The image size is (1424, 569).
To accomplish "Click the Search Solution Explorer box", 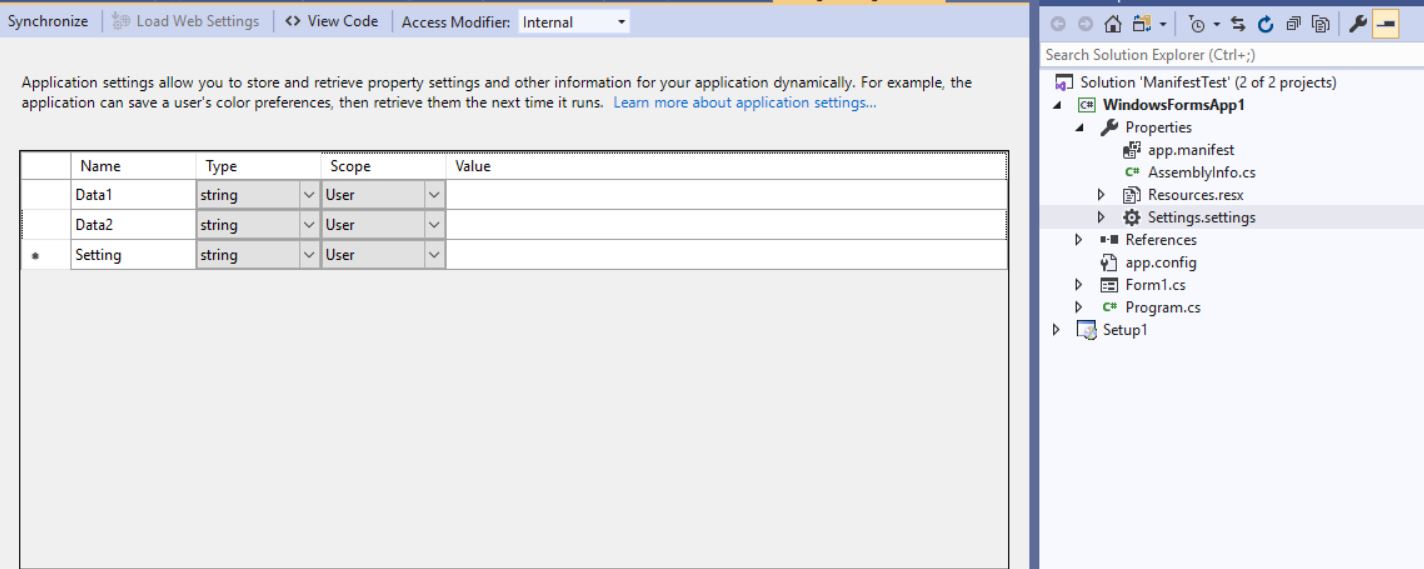I will click(1230, 54).
